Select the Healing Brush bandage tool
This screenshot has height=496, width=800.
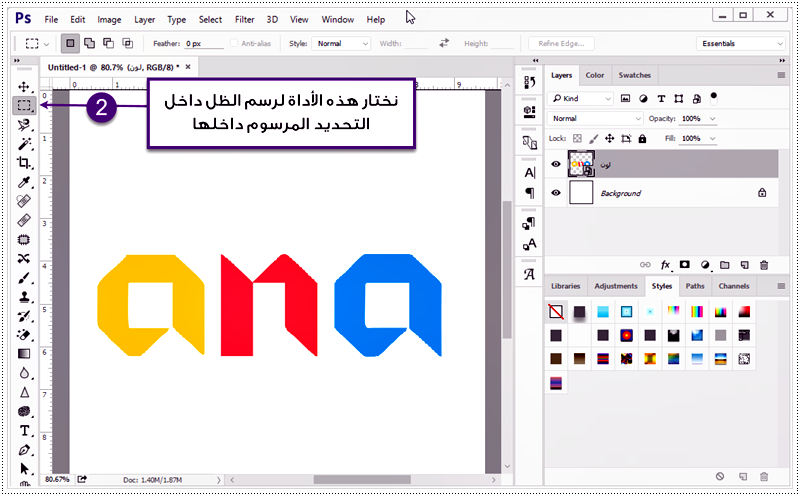click(x=23, y=220)
